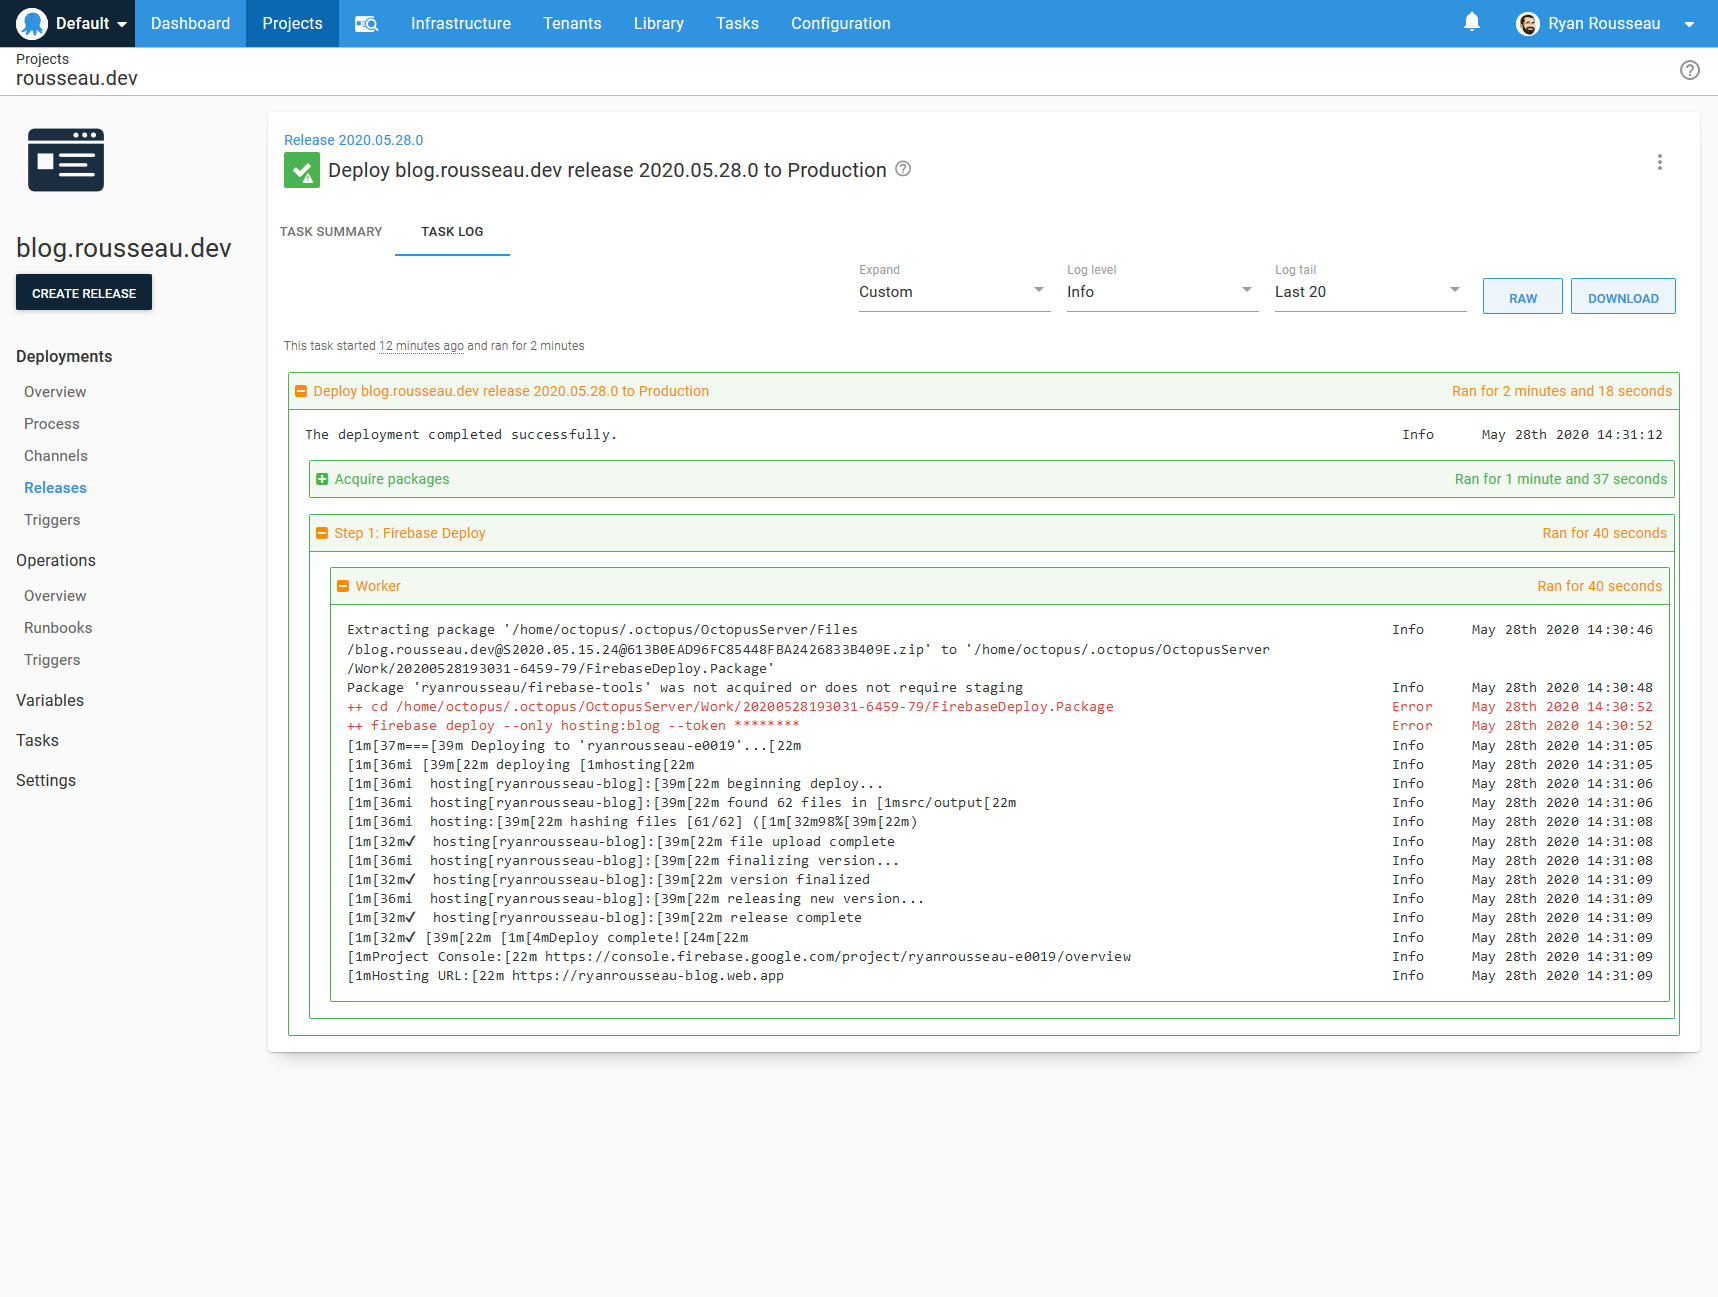Open help via the question mark icon top right

pyautogui.click(x=1690, y=70)
